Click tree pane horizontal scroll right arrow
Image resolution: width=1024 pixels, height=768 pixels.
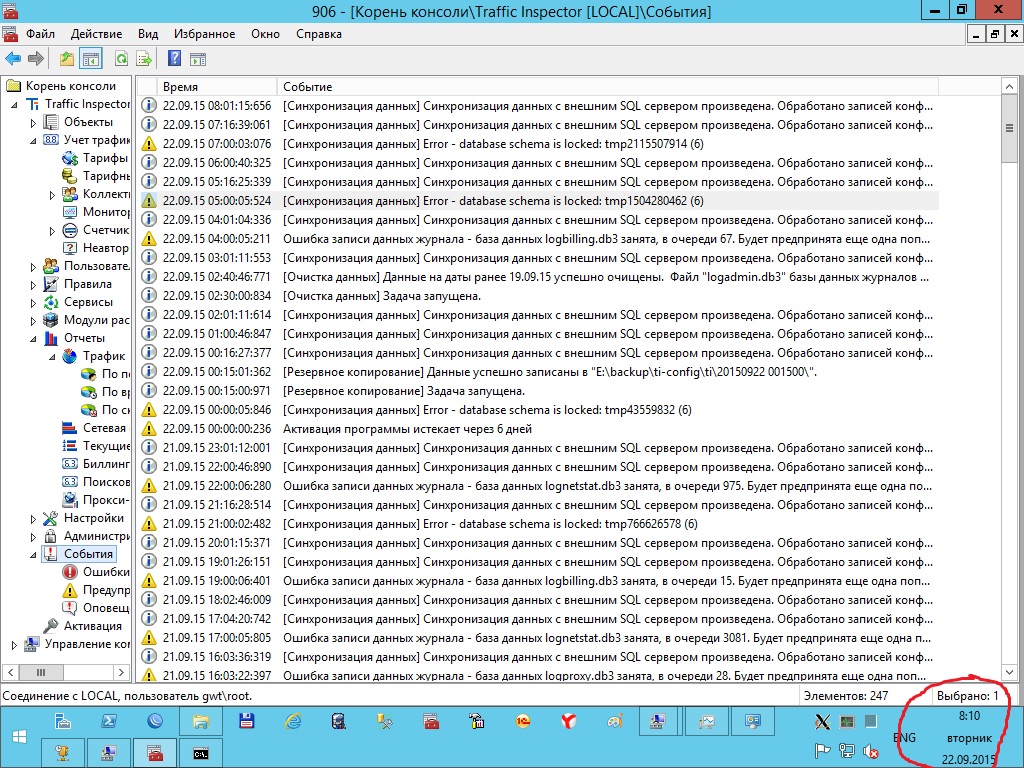pyautogui.click(x=121, y=672)
